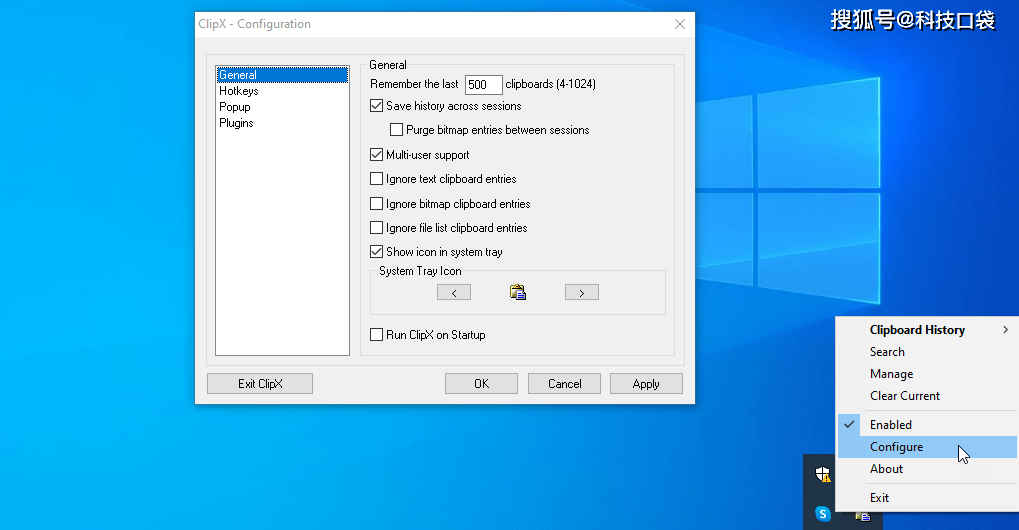Close the ClipX Configuration window

680,24
